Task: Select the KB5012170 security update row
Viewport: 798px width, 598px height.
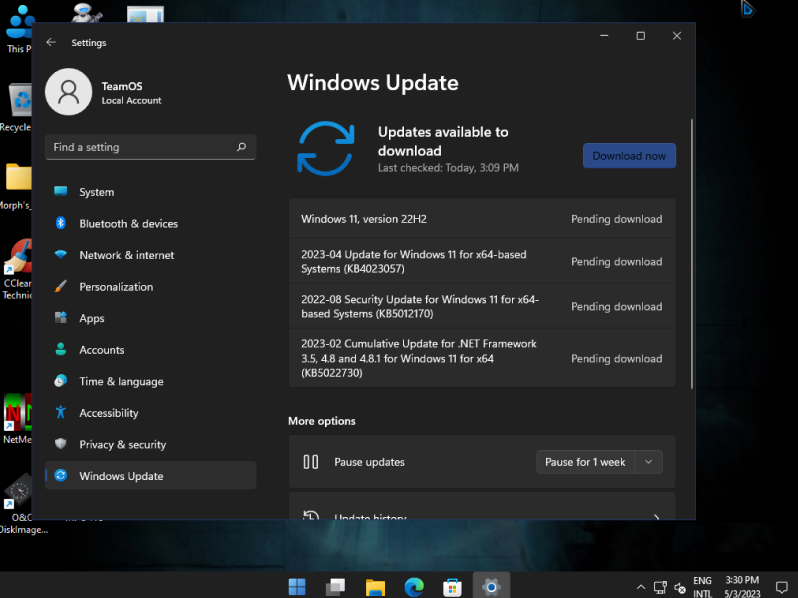Action: tap(481, 306)
